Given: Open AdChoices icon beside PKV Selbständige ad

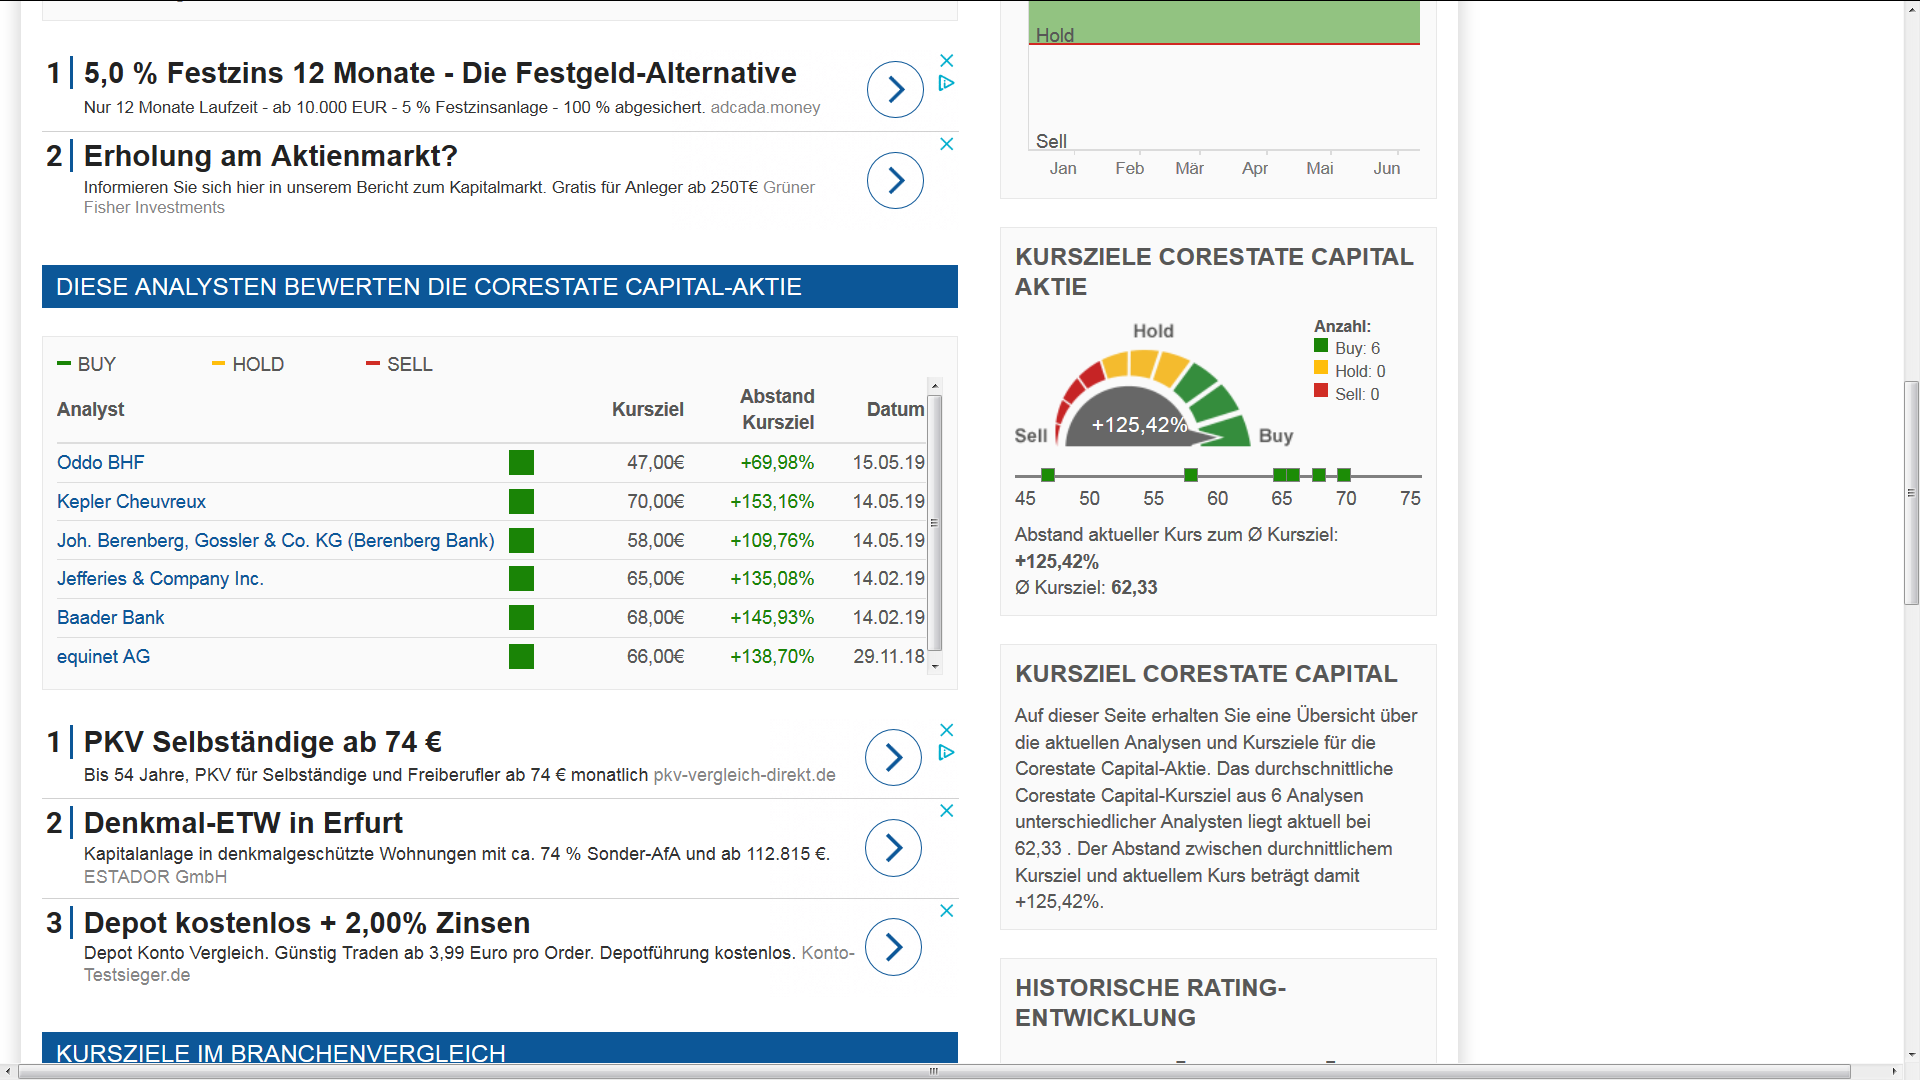Looking at the screenshot, I should [947, 753].
